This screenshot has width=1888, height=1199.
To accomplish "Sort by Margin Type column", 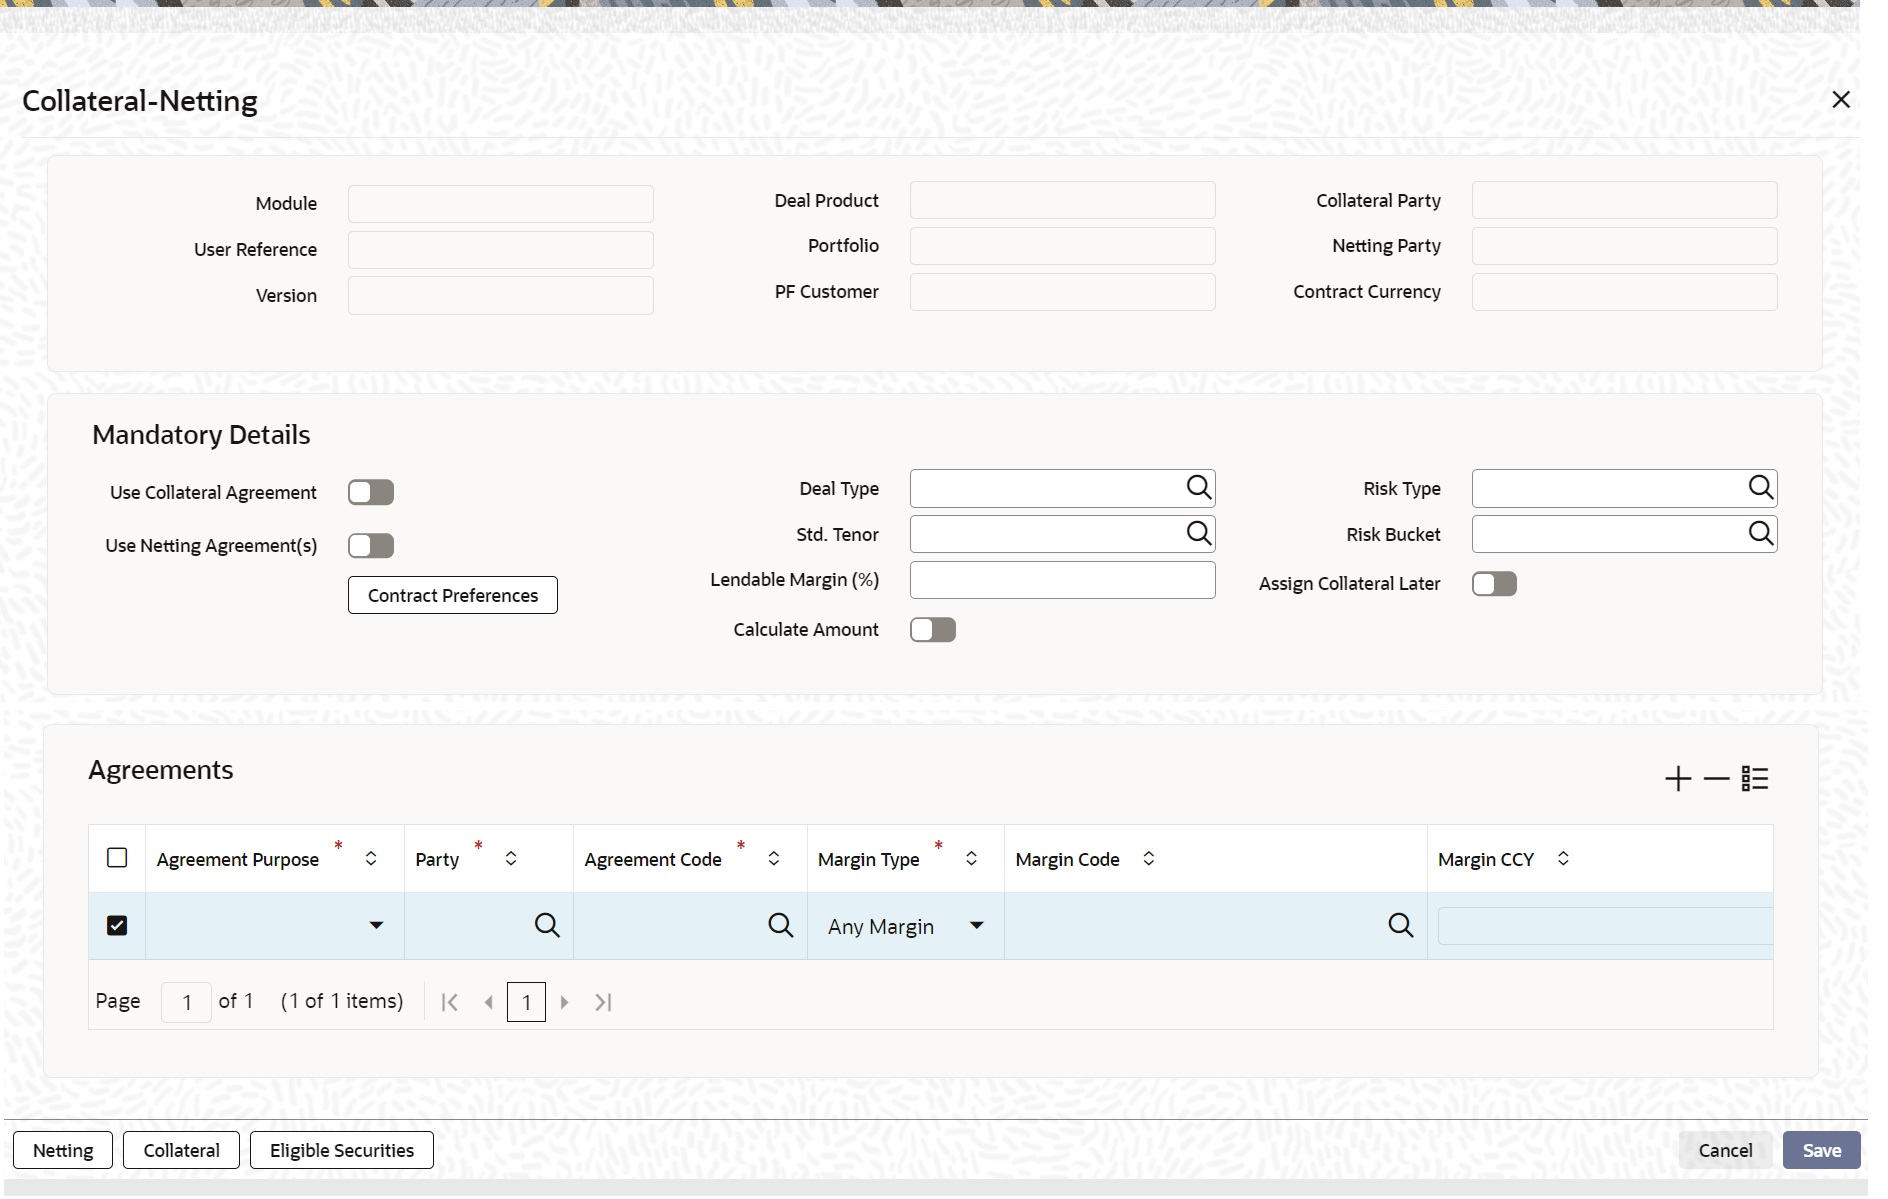I will 971,859.
